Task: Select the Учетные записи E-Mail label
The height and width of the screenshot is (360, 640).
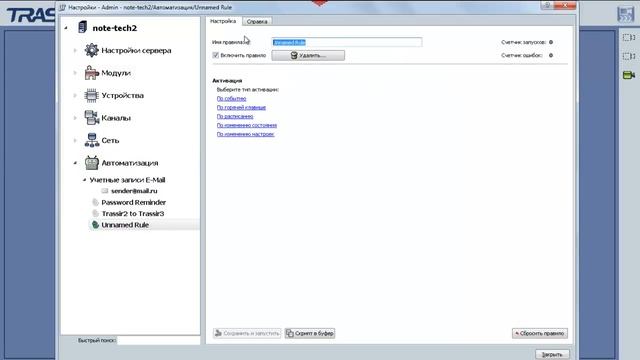Action: click(x=127, y=180)
